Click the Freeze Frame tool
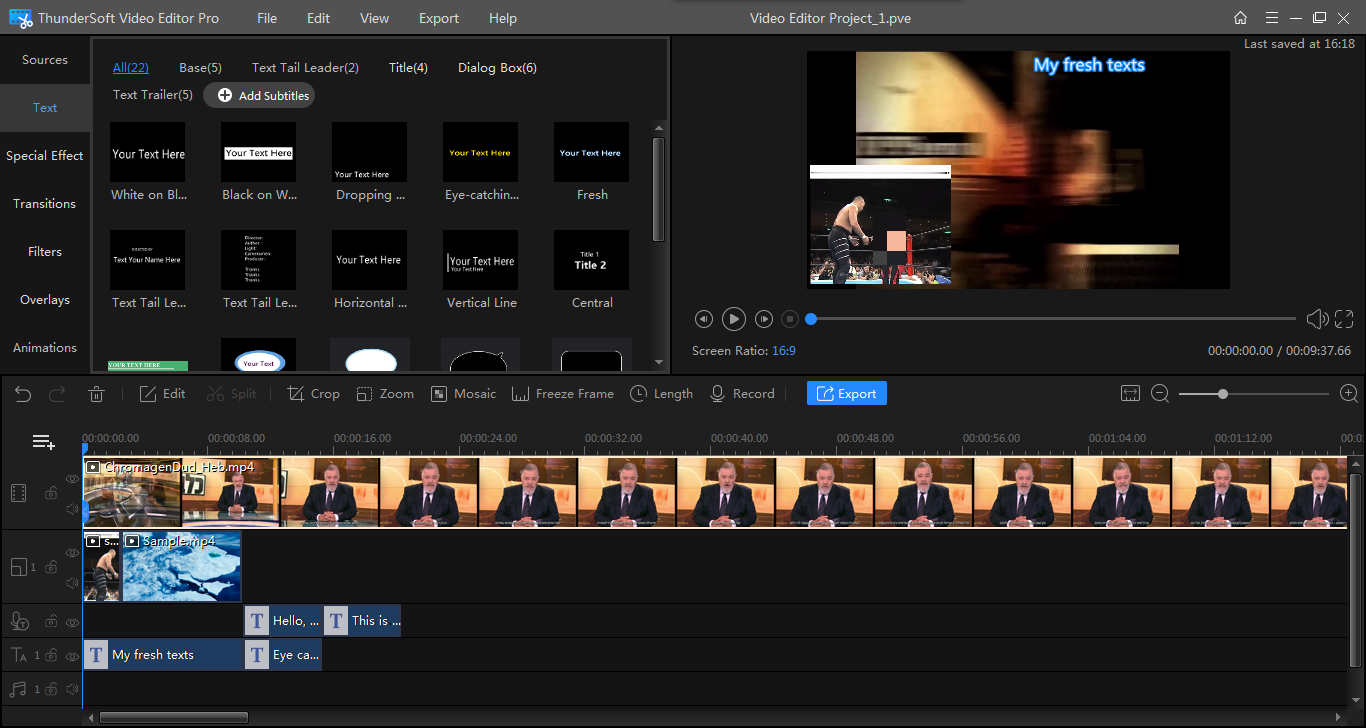This screenshot has height=728, width=1366. coord(562,394)
